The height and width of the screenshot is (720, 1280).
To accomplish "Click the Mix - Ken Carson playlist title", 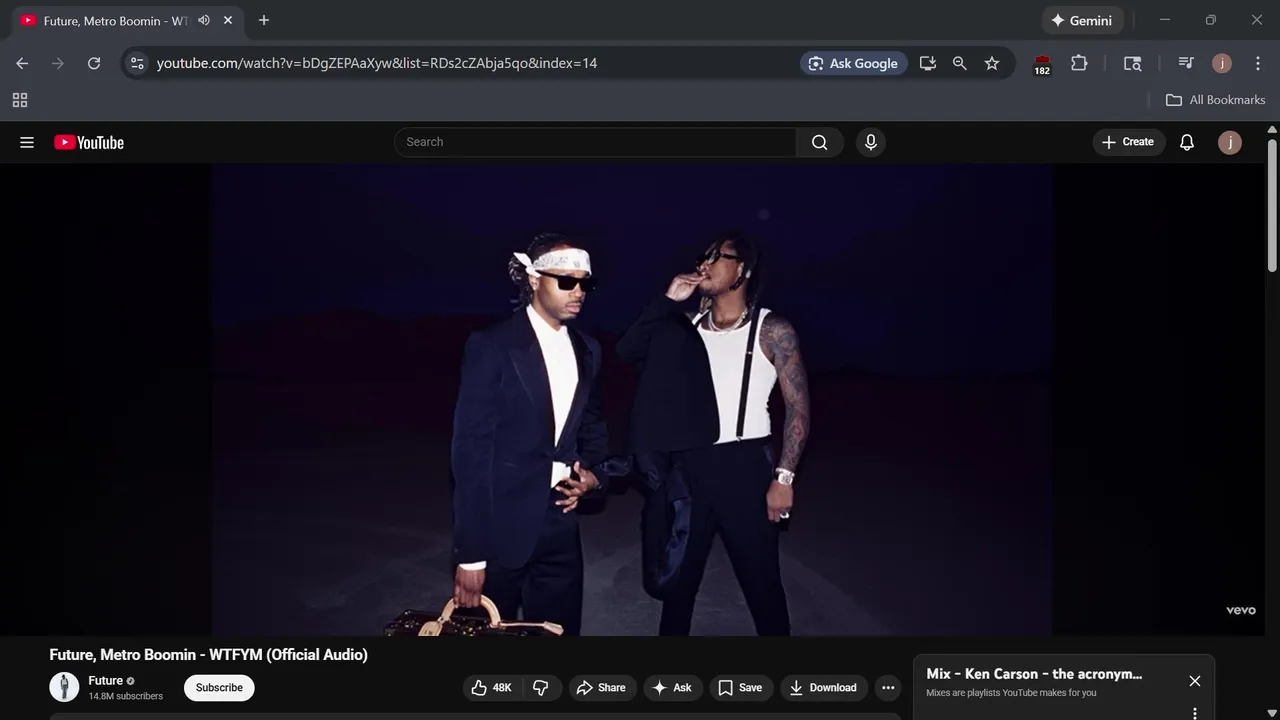I will (x=1034, y=674).
